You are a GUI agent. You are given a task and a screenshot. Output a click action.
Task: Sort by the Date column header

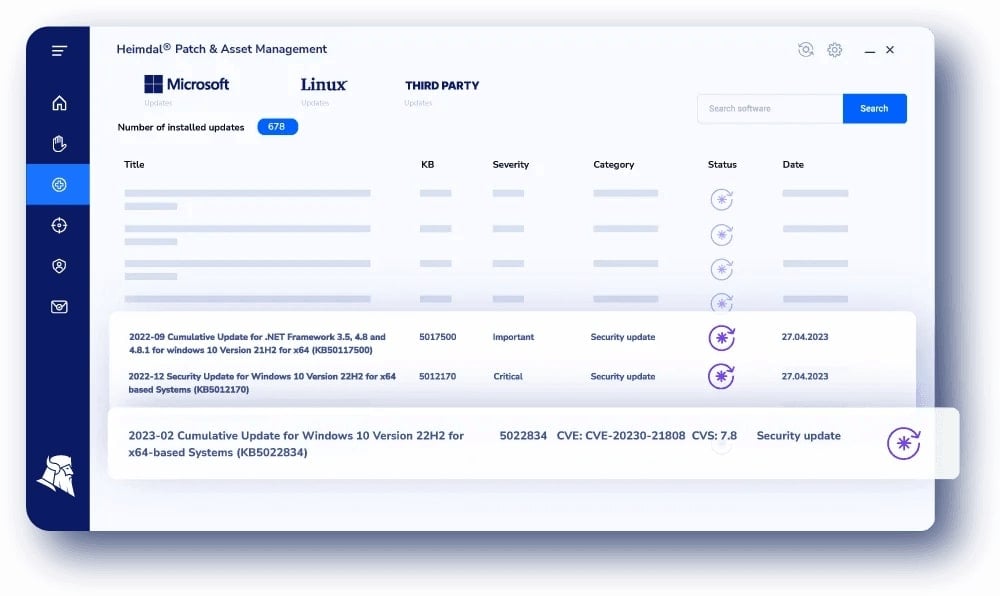pyautogui.click(x=792, y=164)
